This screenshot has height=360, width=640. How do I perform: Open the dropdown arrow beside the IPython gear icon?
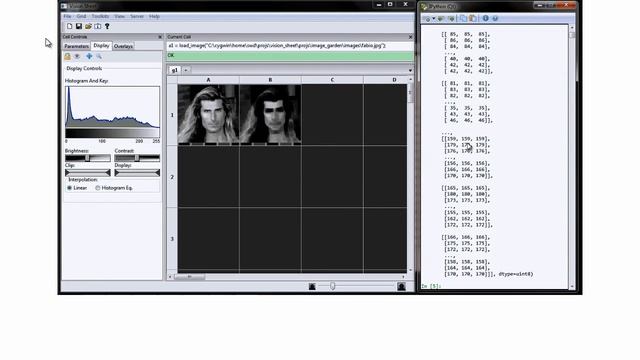tap(433, 18)
